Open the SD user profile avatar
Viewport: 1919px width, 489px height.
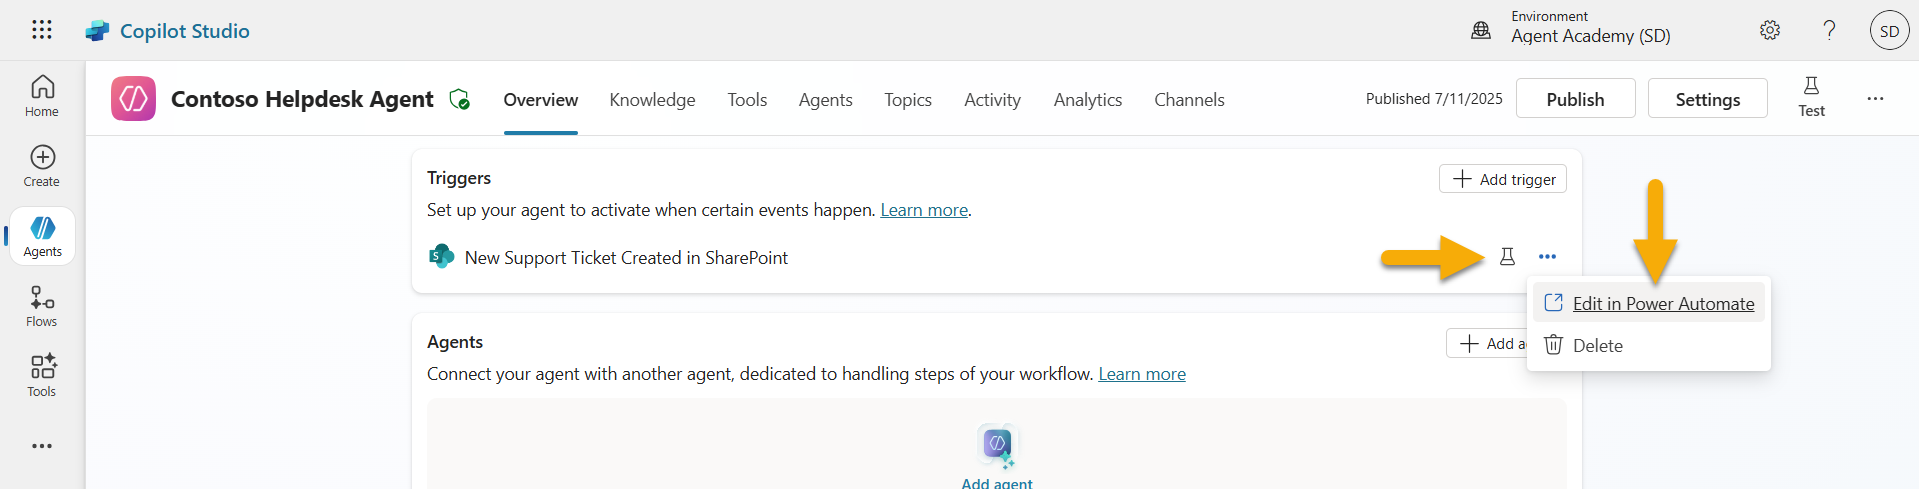pyautogui.click(x=1889, y=31)
